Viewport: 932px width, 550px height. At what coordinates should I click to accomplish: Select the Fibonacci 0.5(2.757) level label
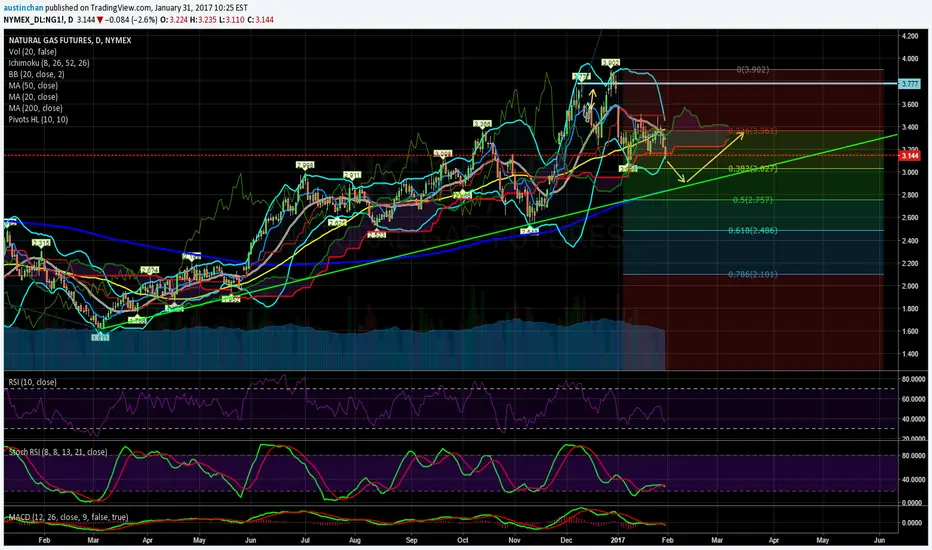[752, 200]
